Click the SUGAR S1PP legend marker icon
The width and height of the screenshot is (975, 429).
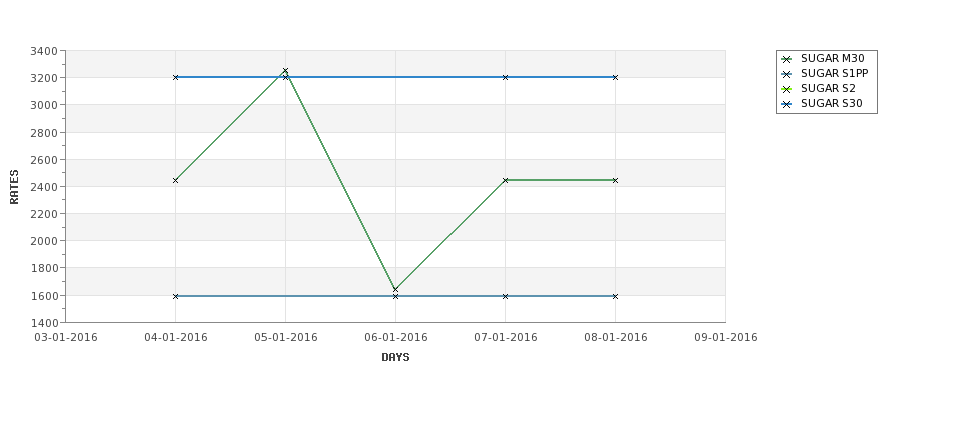(x=787, y=74)
